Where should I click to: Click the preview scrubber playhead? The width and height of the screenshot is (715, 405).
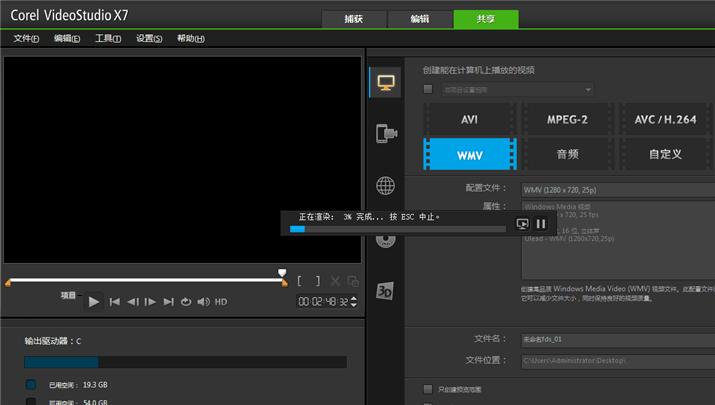282,273
